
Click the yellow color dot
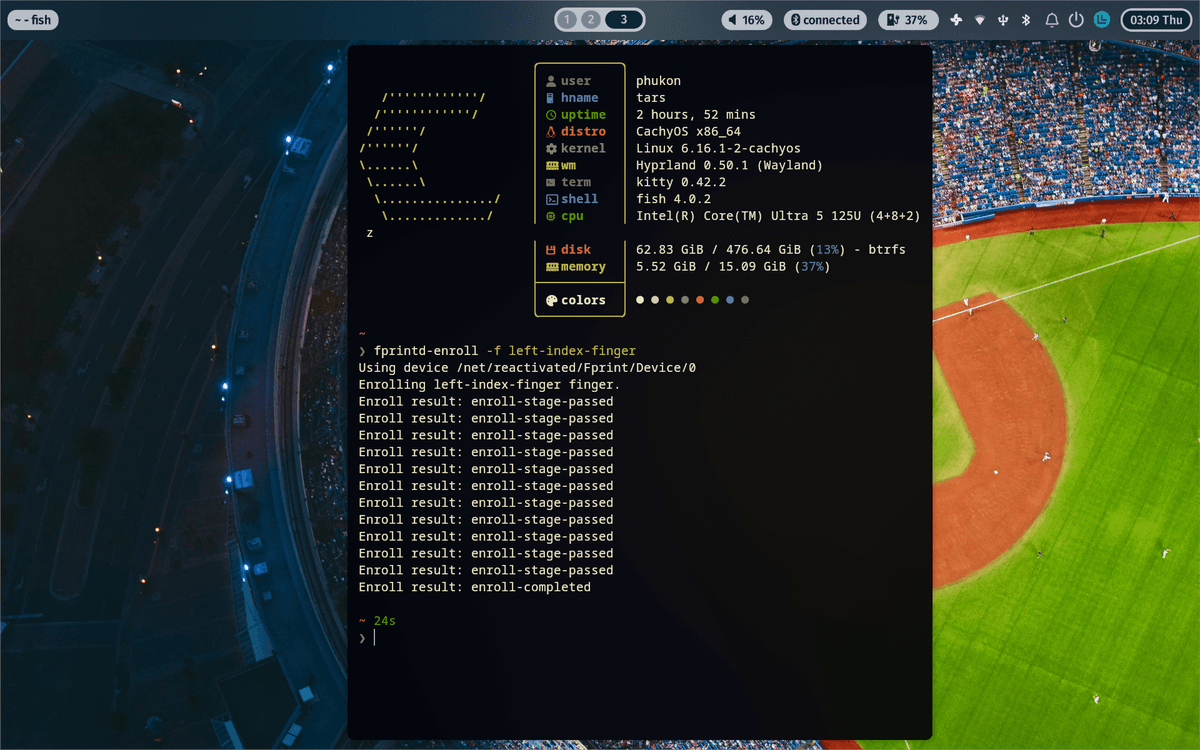(670, 300)
